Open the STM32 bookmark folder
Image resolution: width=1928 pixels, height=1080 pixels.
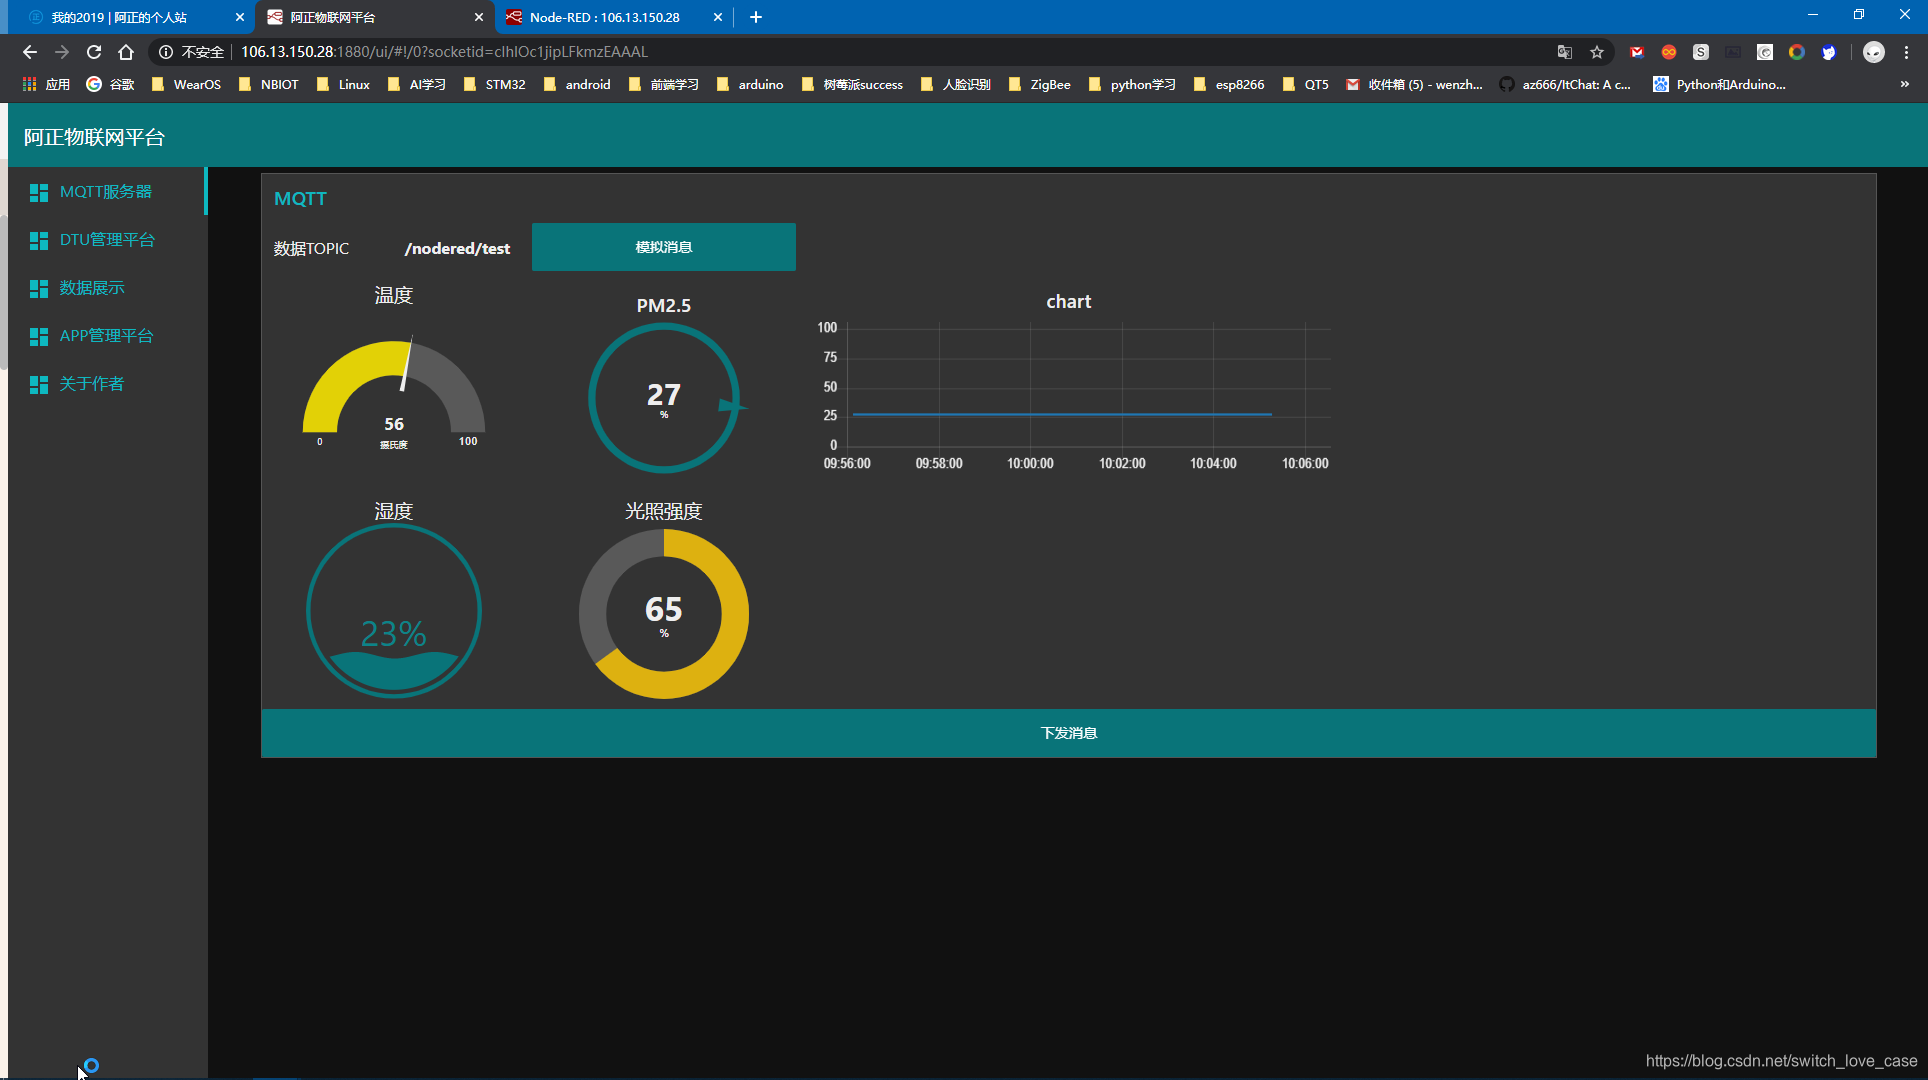(495, 84)
